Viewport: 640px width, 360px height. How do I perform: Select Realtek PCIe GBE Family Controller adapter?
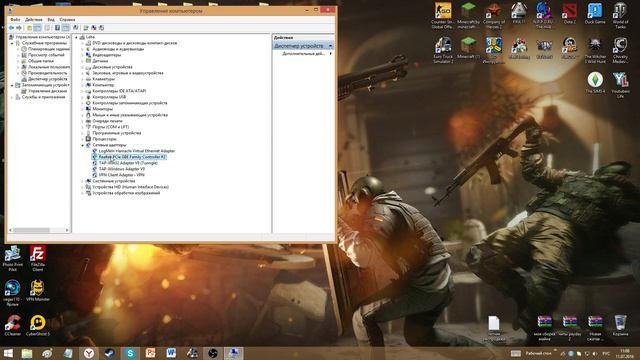pos(129,157)
